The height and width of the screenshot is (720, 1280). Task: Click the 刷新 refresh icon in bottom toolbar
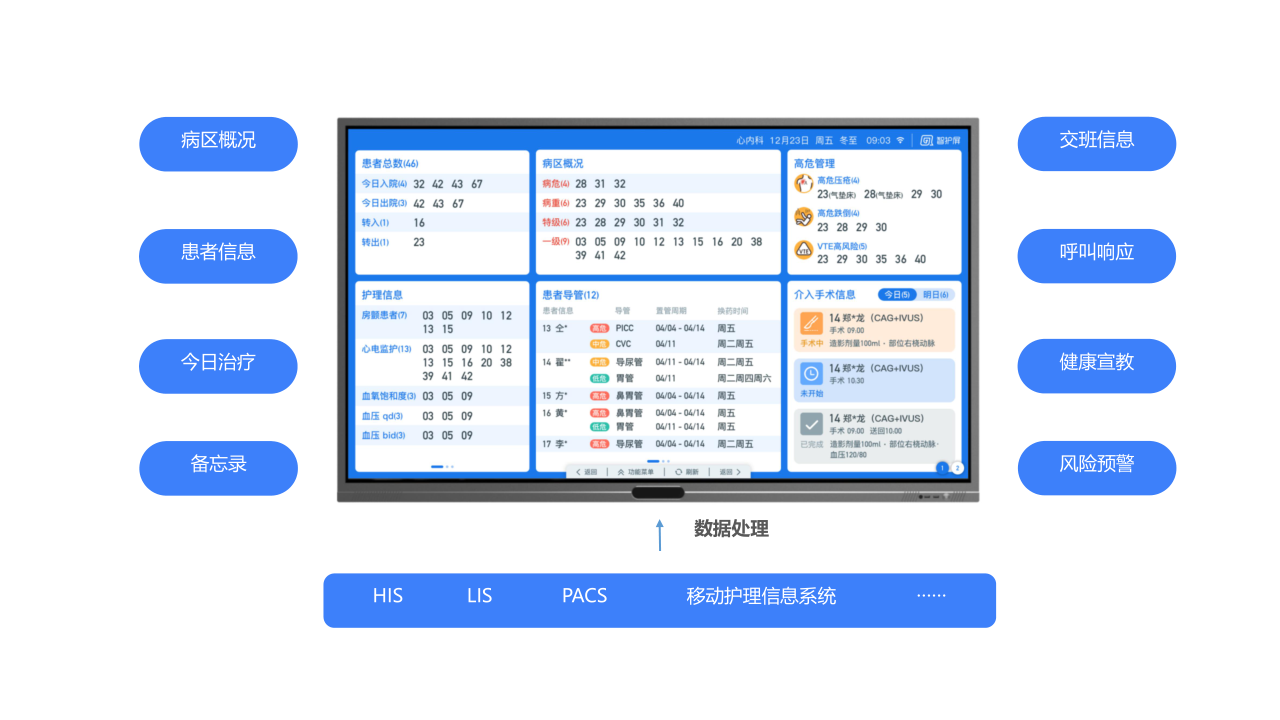(679, 471)
